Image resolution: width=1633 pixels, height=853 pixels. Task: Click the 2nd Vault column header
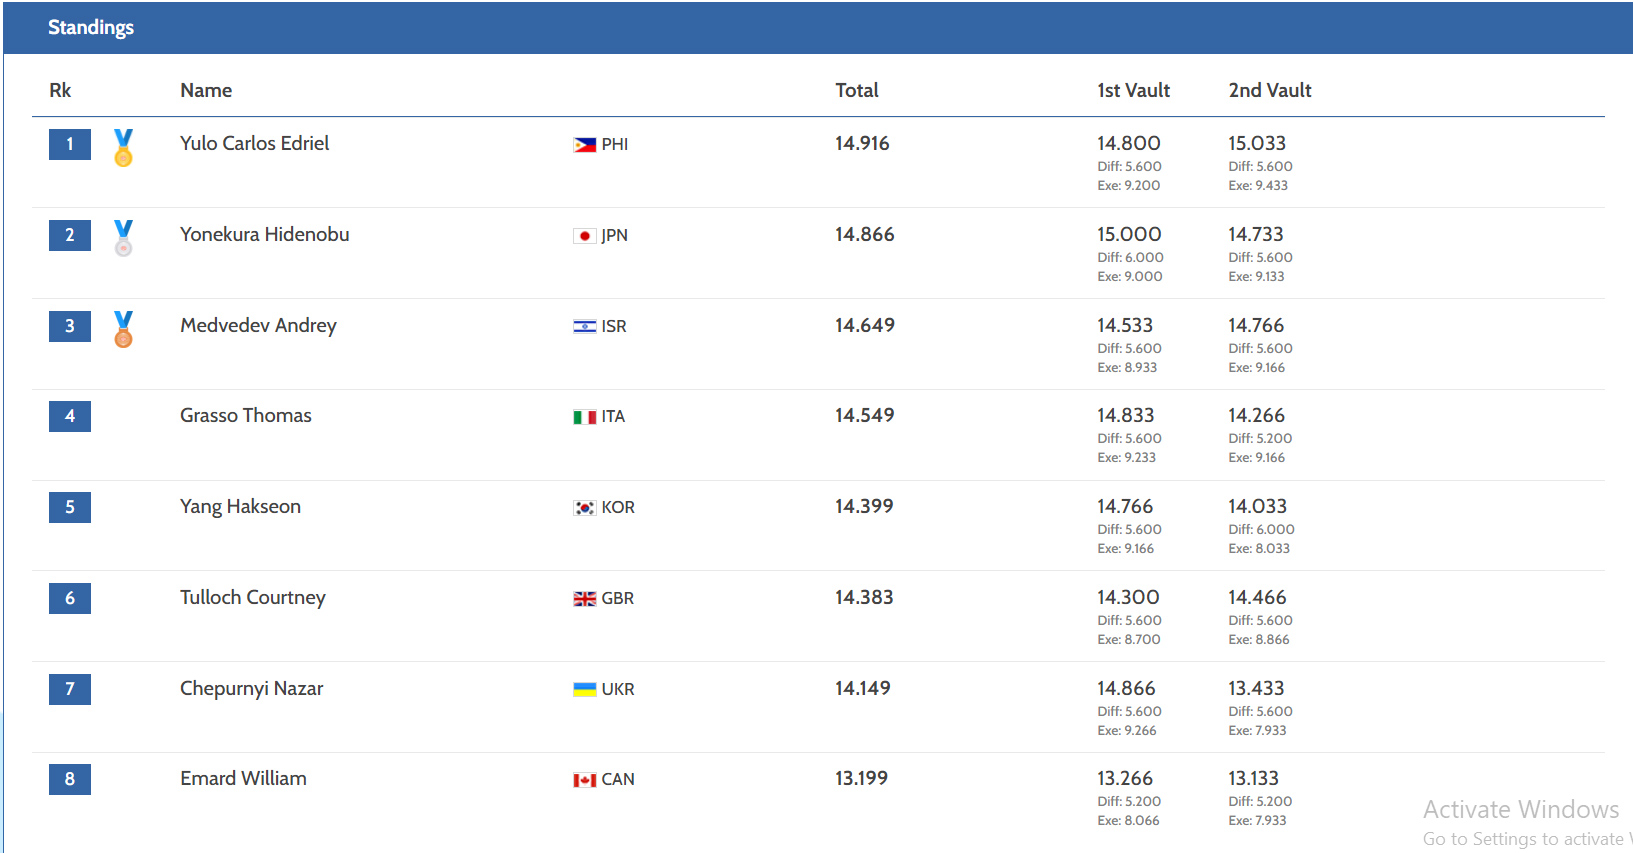tap(1270, 90)
